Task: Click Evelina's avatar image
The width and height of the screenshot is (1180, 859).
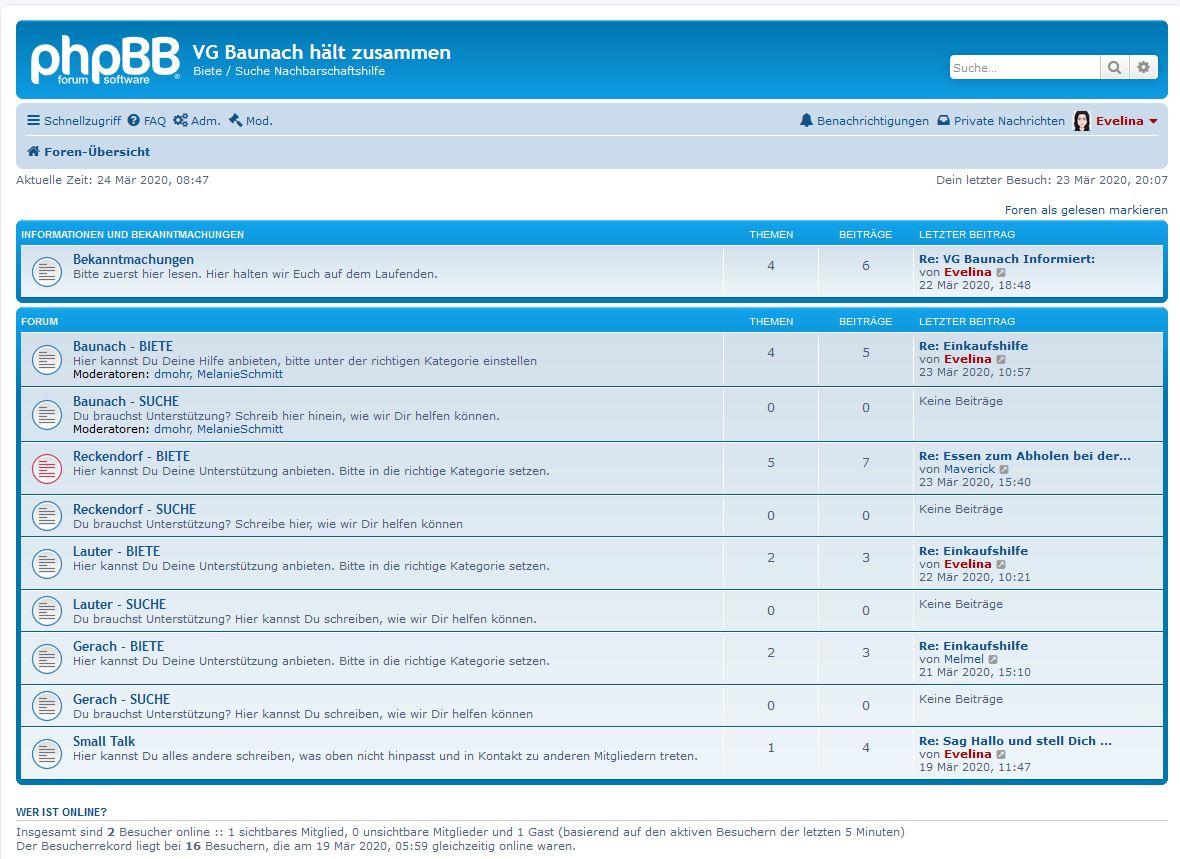Action: (1082, 121)
